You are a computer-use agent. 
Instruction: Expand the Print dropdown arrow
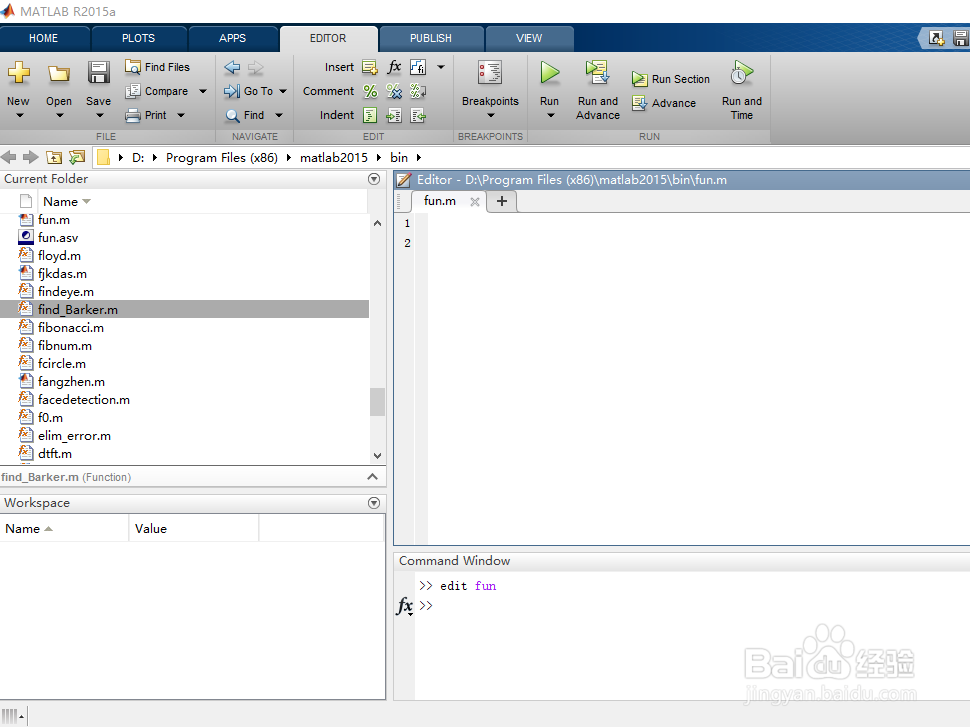(x=181, y=115)
